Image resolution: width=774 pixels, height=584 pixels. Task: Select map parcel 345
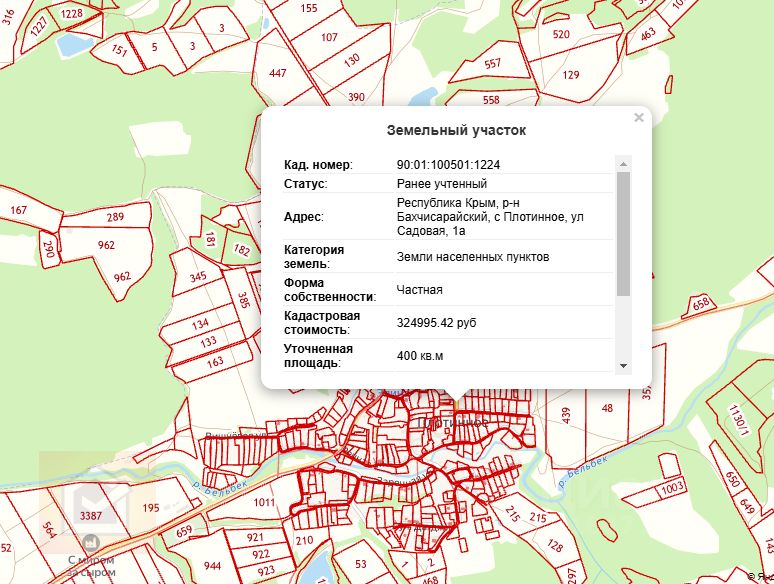tap(198, 276)
